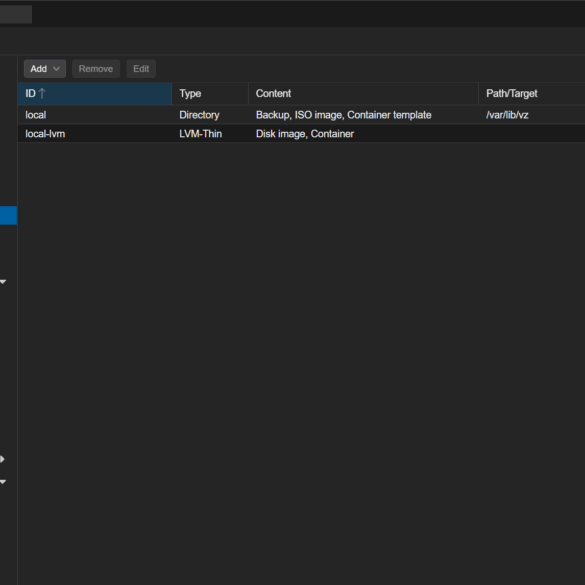Viewport: 585px width, 585px height.
Task: Sort by the ID column header
Action: [x=95, y=93]
